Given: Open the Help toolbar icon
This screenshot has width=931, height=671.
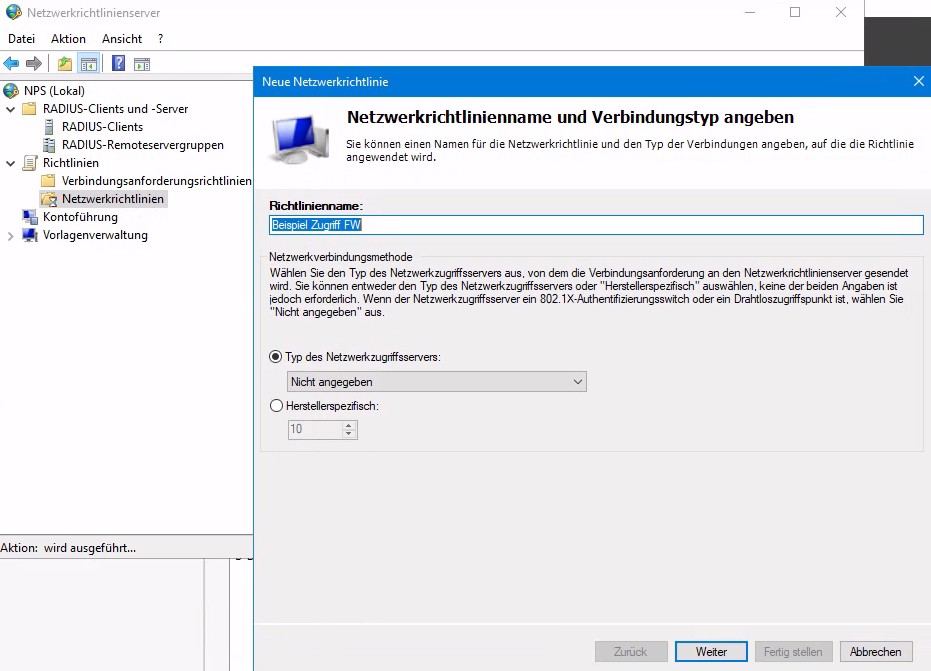Looking at the screenshot, I should 118,63.
